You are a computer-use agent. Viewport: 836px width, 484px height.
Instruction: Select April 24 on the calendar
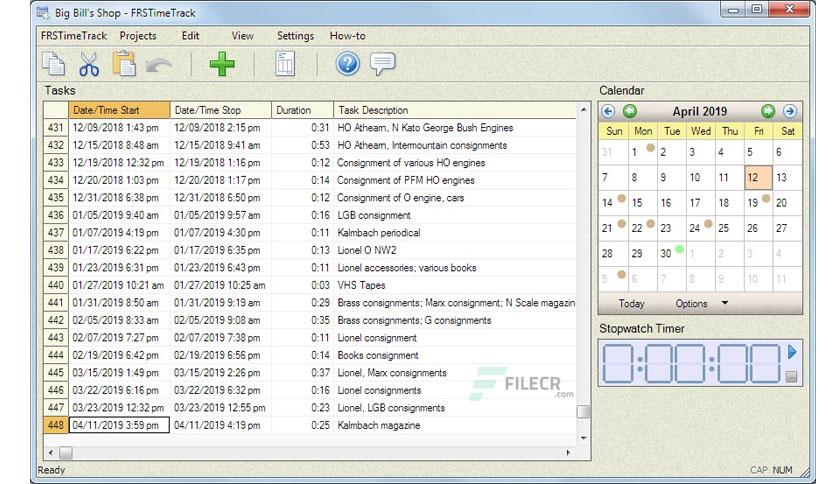(x=700, y=228)
